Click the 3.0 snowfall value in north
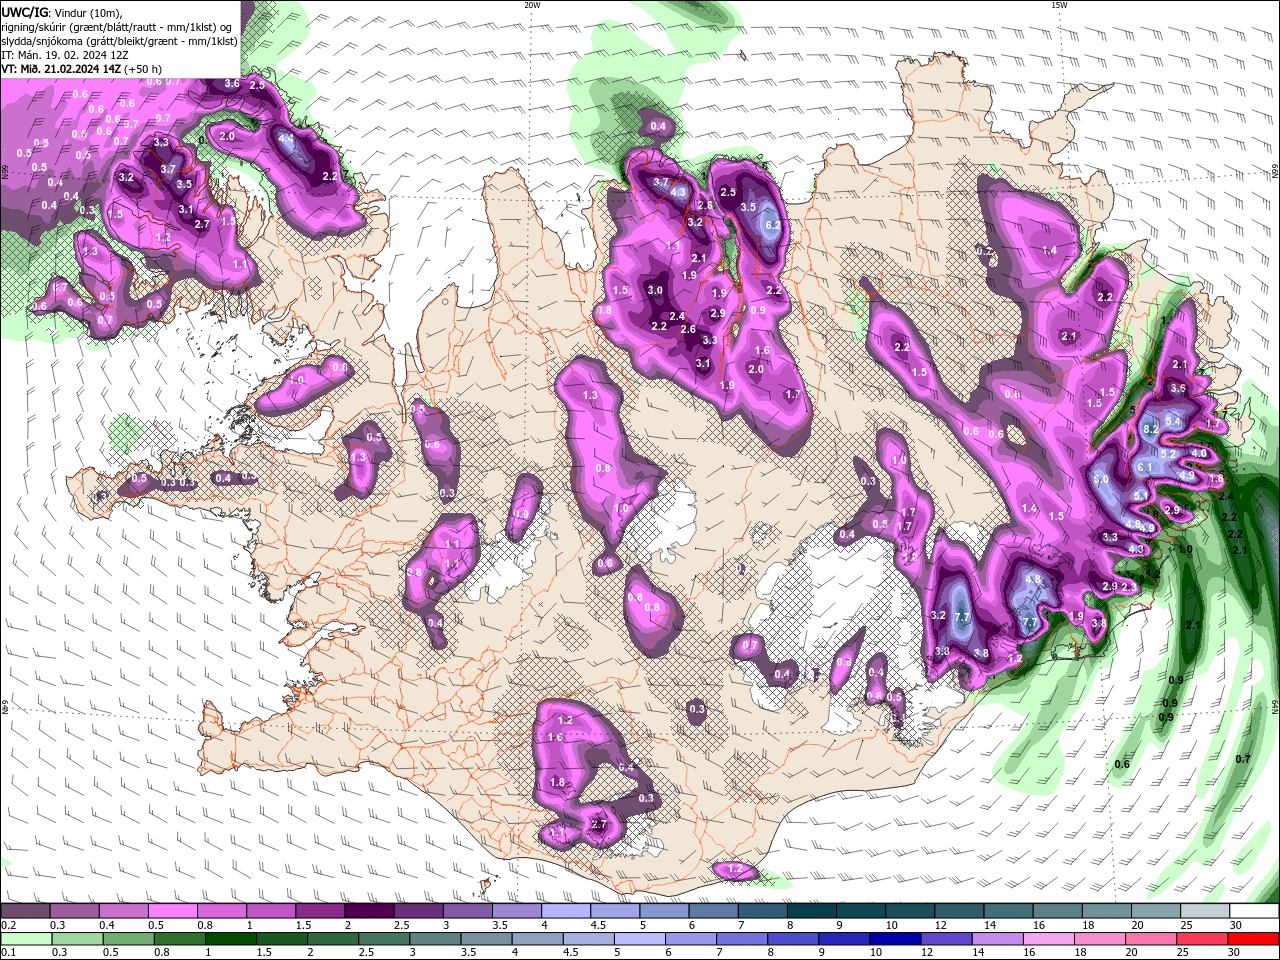1280x960 pixels. (655, 290)
